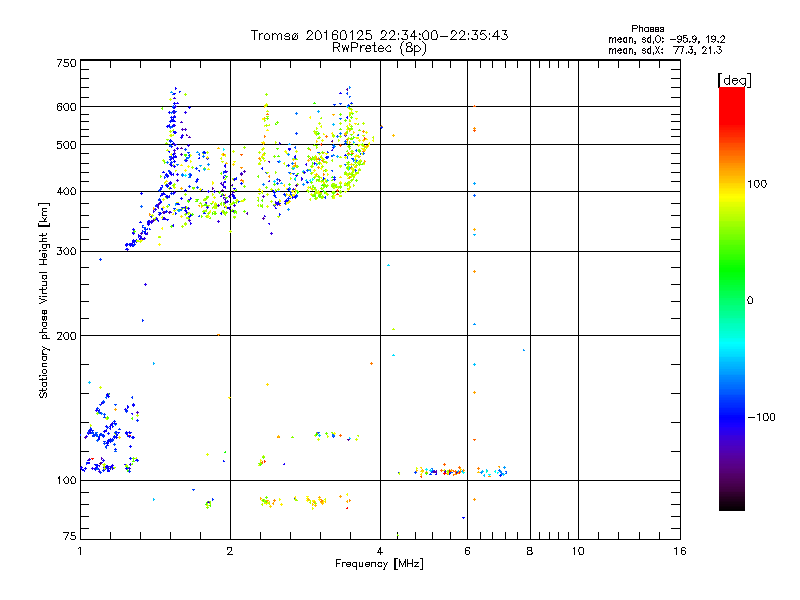Click y-axis tick label '300'
Image resolution: width=800 pixels, height=600 pixels.
[66, 252]
